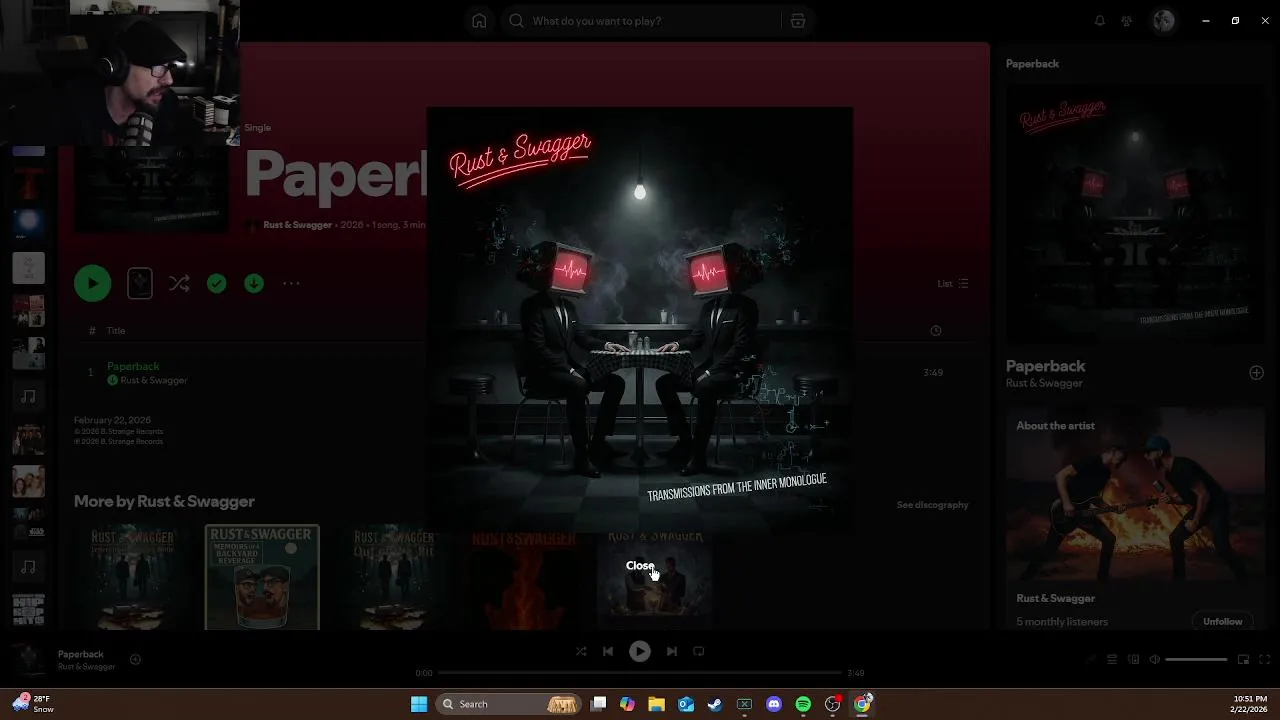Mute with the volume speaker icon
Viewport: 1280px width, 720px height.
[1154, 660]
